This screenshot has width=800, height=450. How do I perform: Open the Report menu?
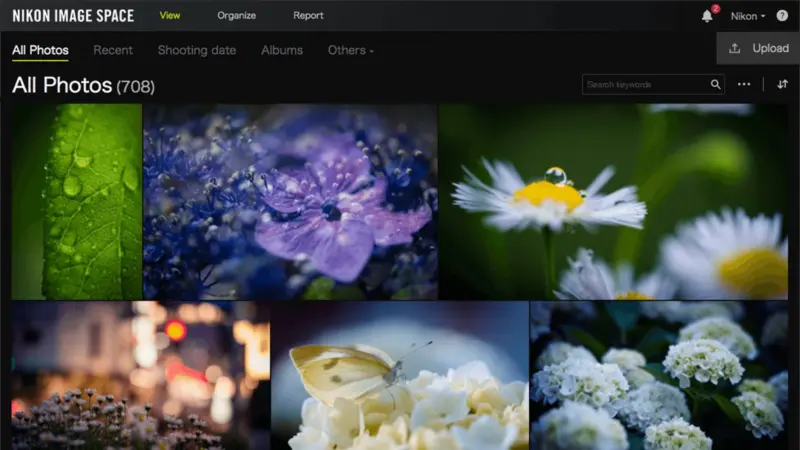[x=308, y=15]
